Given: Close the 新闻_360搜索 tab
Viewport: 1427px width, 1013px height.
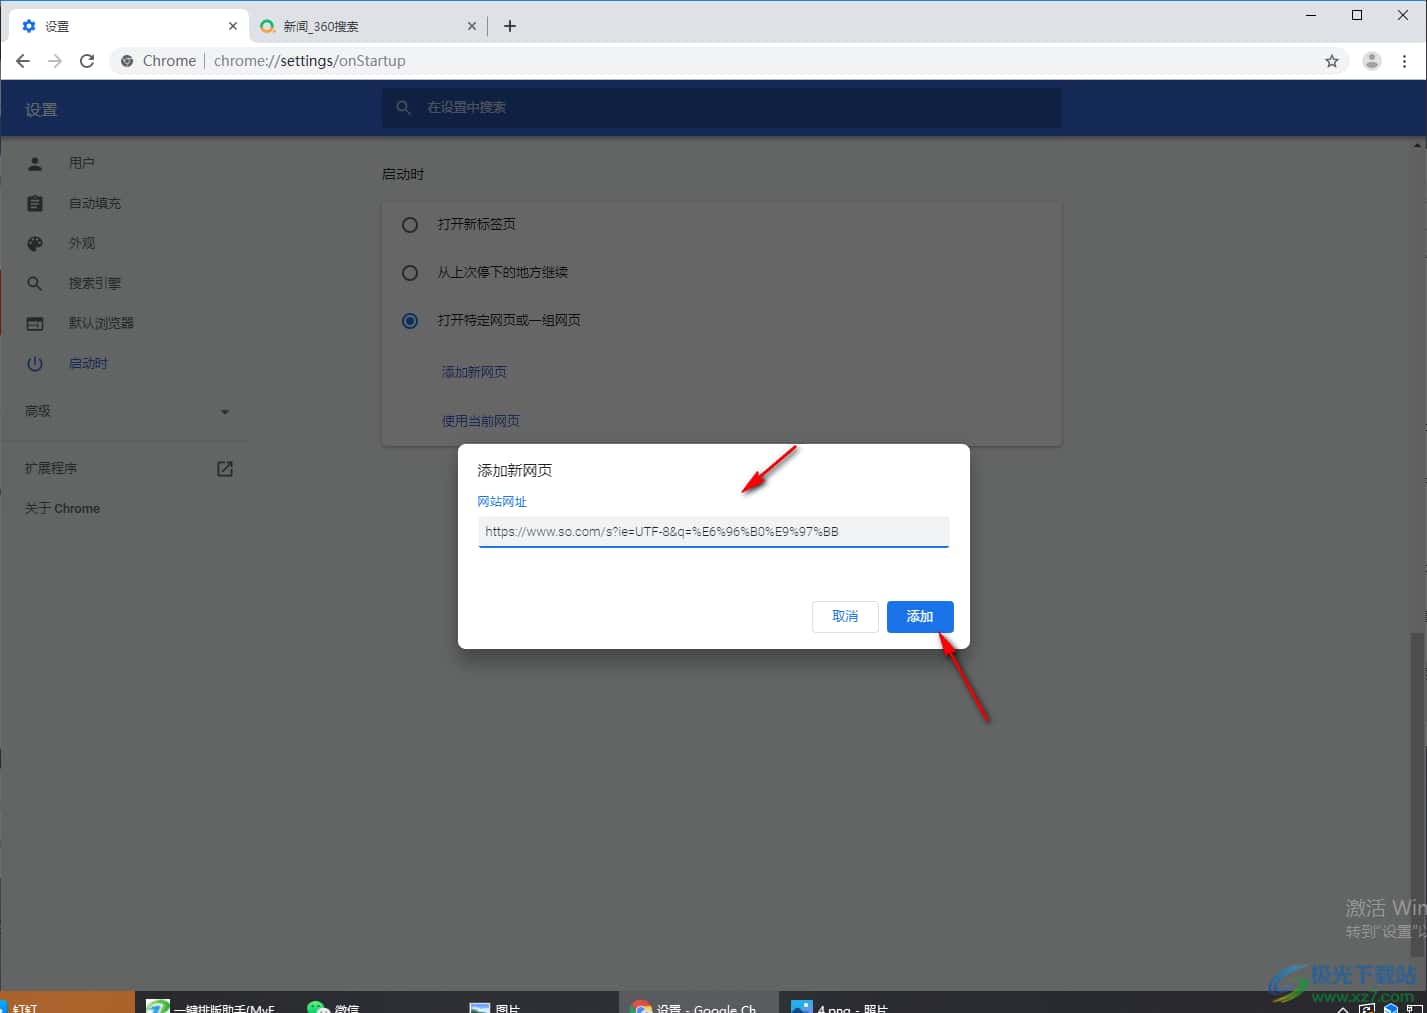Looking at the screenshot, I should pyautogui.click(x=472, y=26).
